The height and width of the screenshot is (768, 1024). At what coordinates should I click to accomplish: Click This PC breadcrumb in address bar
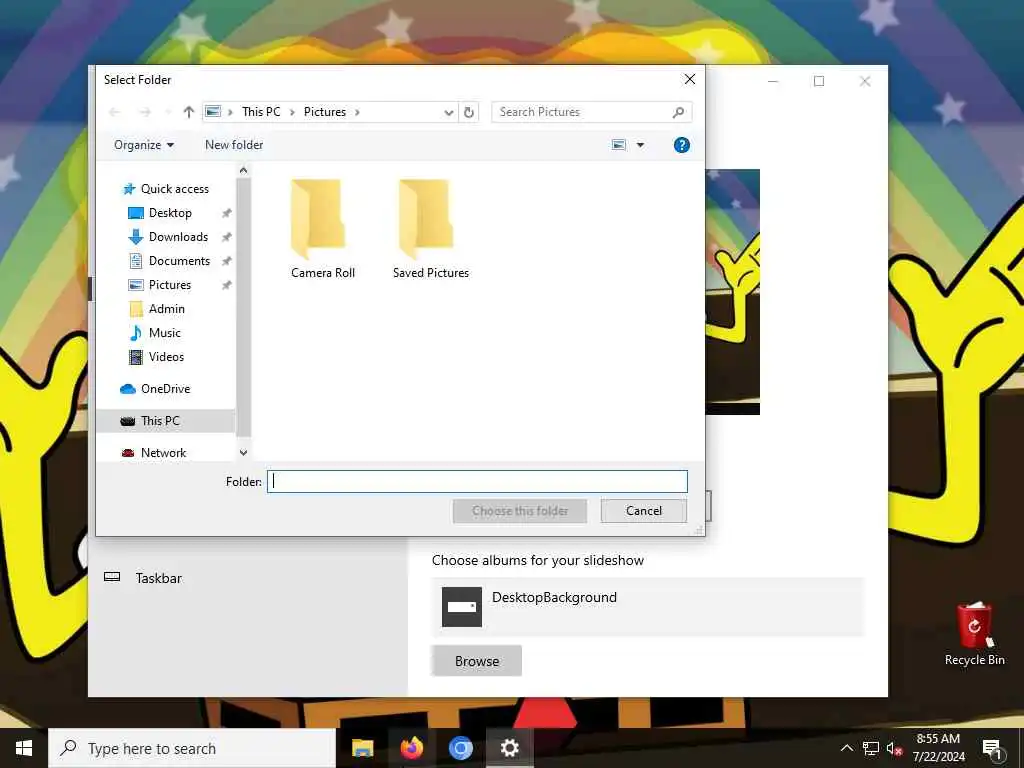(261, 112)
